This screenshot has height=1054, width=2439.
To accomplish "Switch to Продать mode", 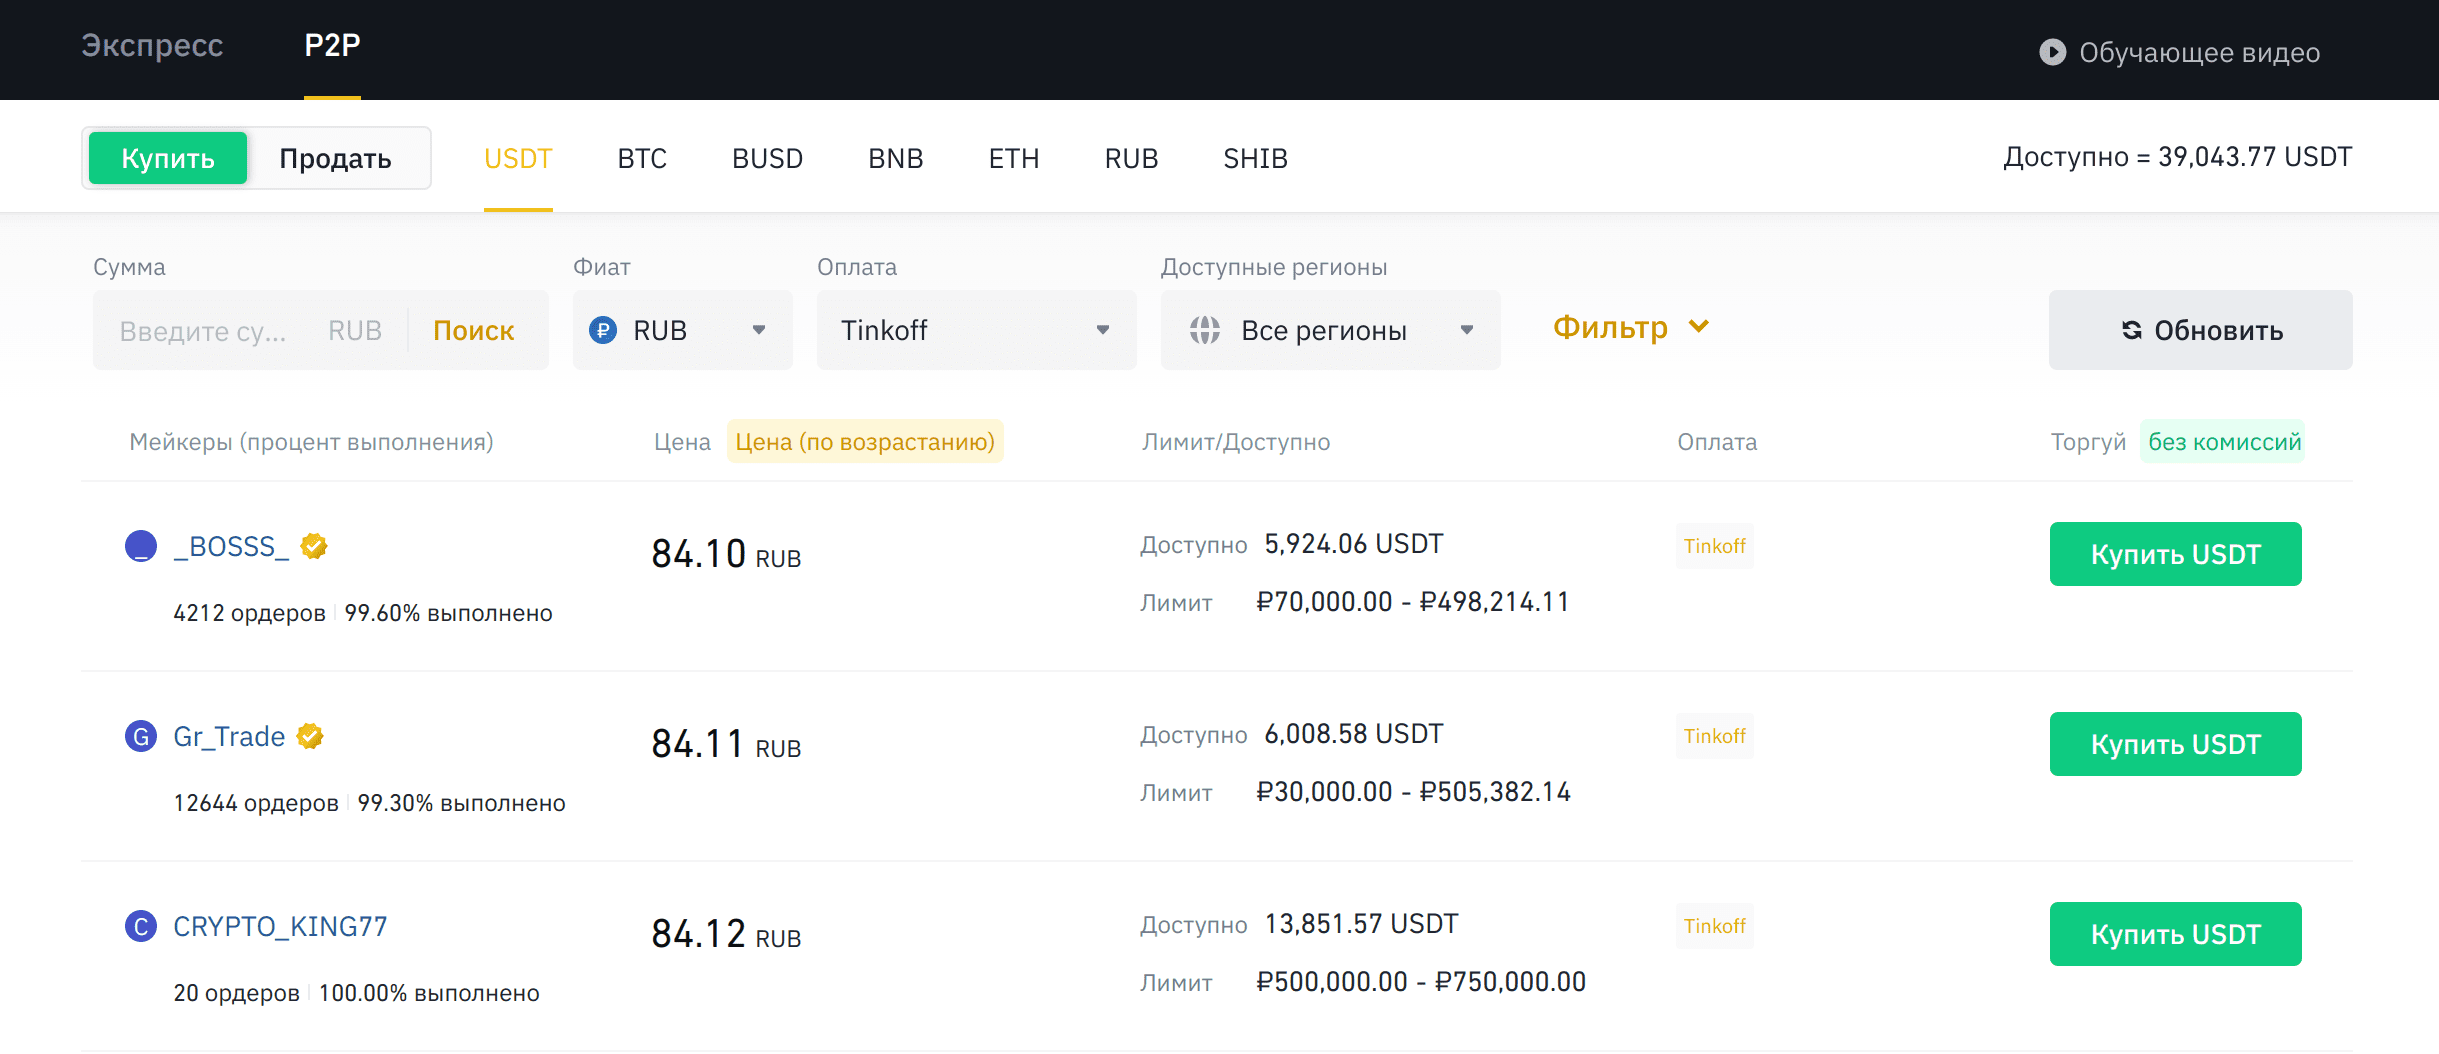I will (337, 157).
